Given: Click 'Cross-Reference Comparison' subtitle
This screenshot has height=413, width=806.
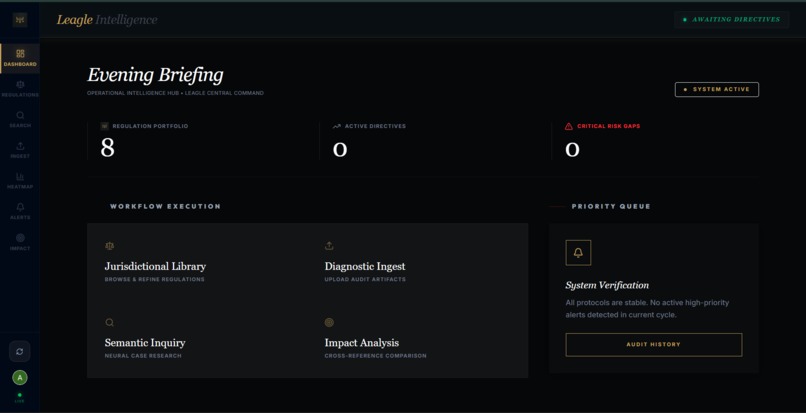Looking at the screenshot, I should [375, 356].
